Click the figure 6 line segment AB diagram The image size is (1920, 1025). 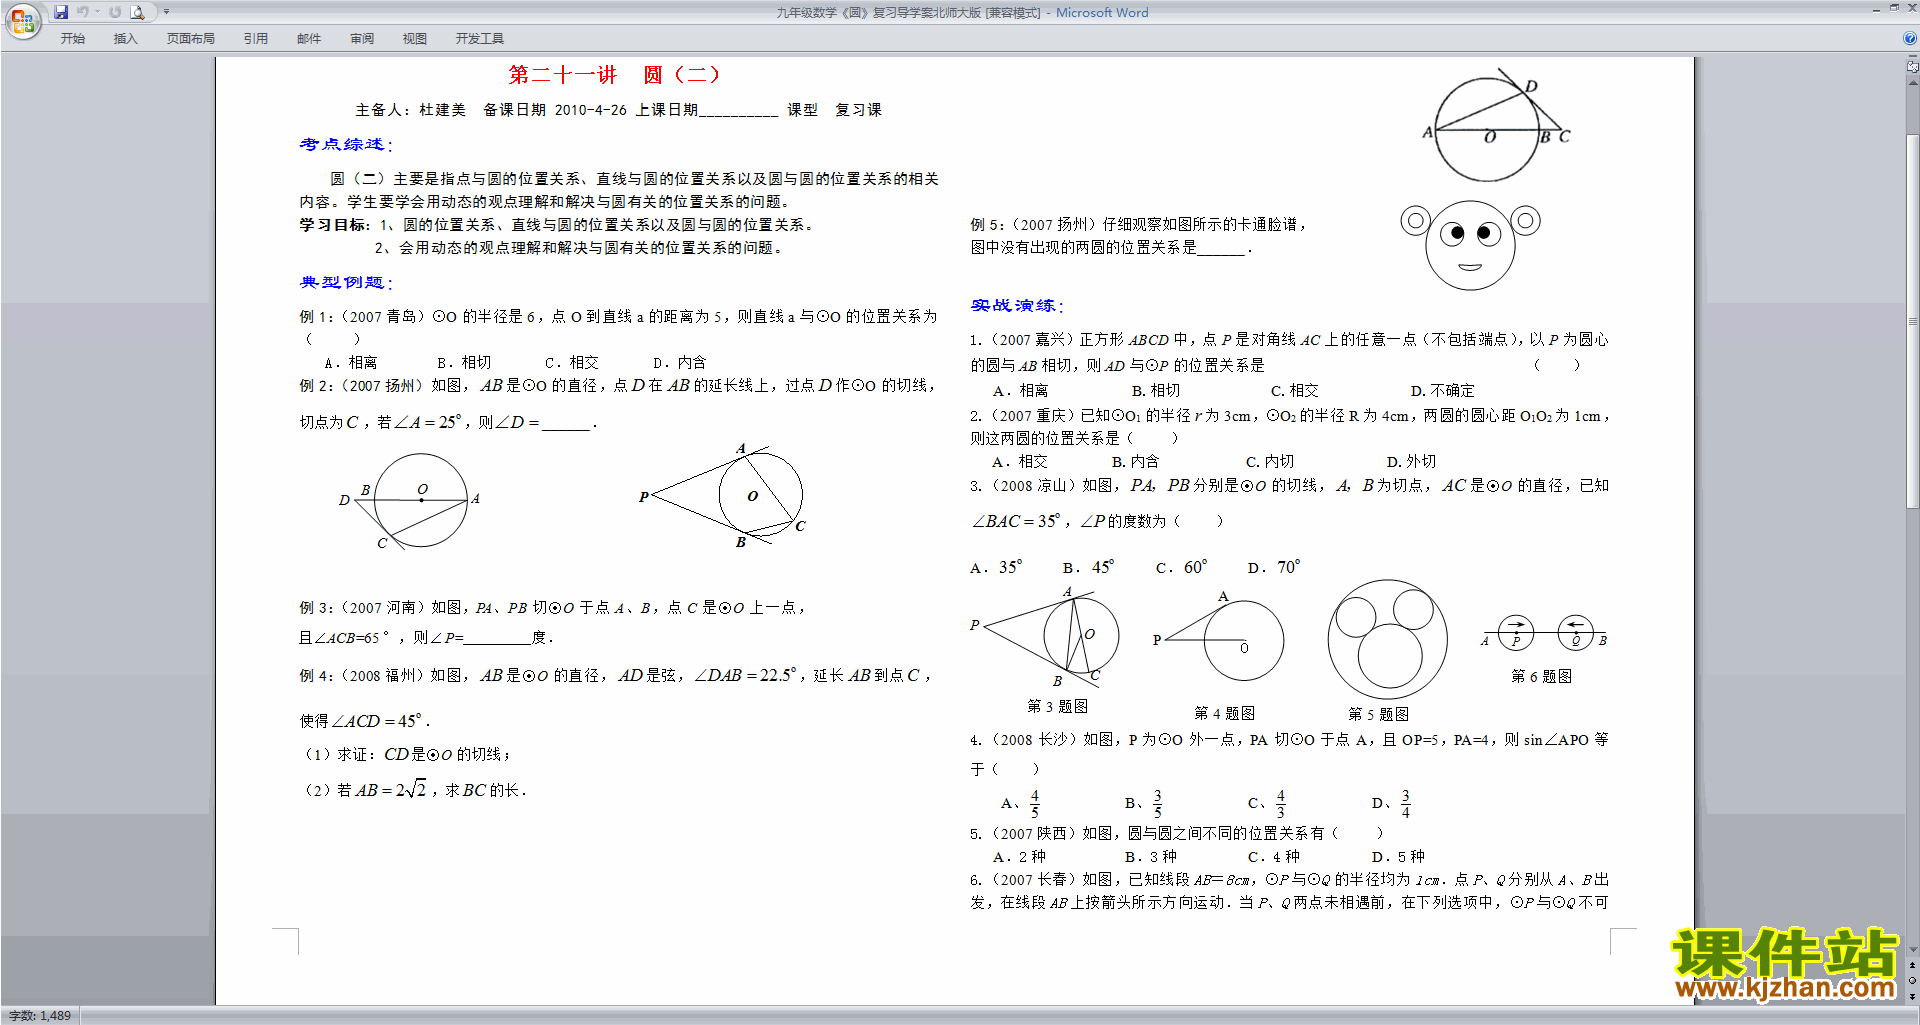click(1545, 633)
